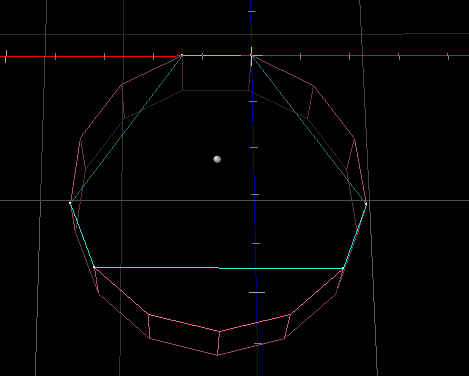This screenshot has width=469, height=376.
Task: Select the white sphere near the center
Action: pos(217,159)
